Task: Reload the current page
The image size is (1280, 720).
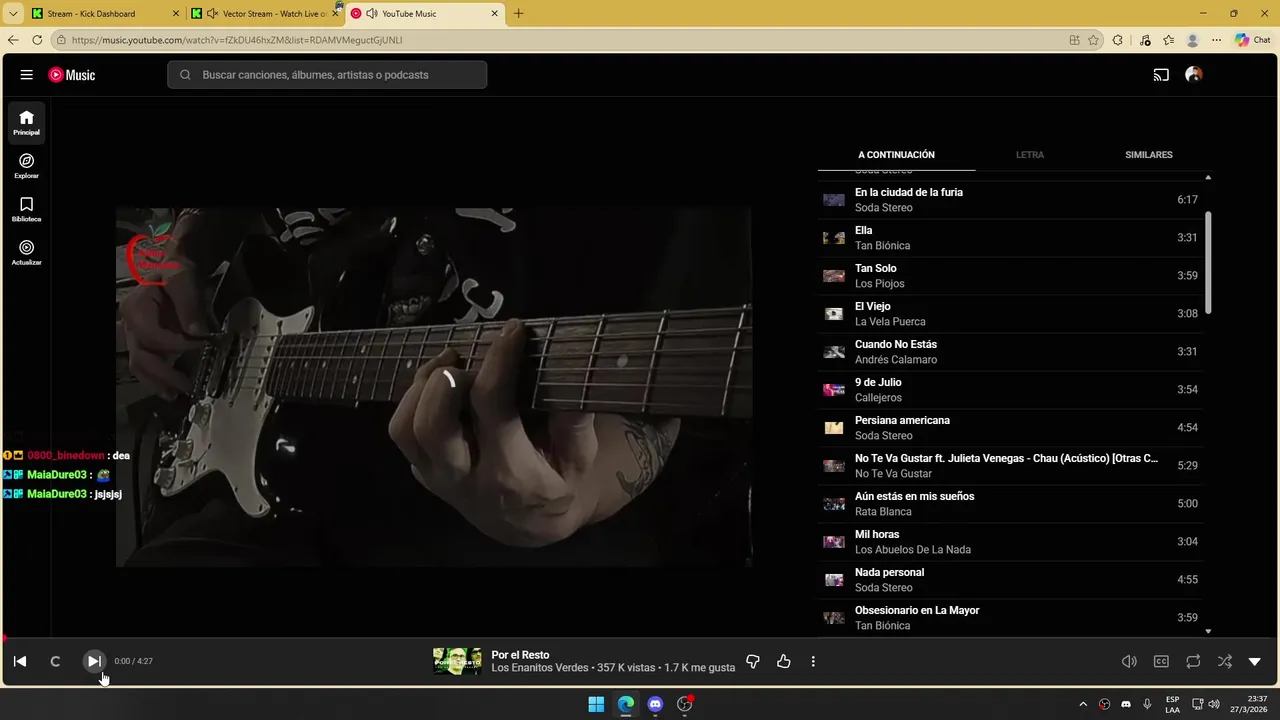Action: [x=37, y=40]
